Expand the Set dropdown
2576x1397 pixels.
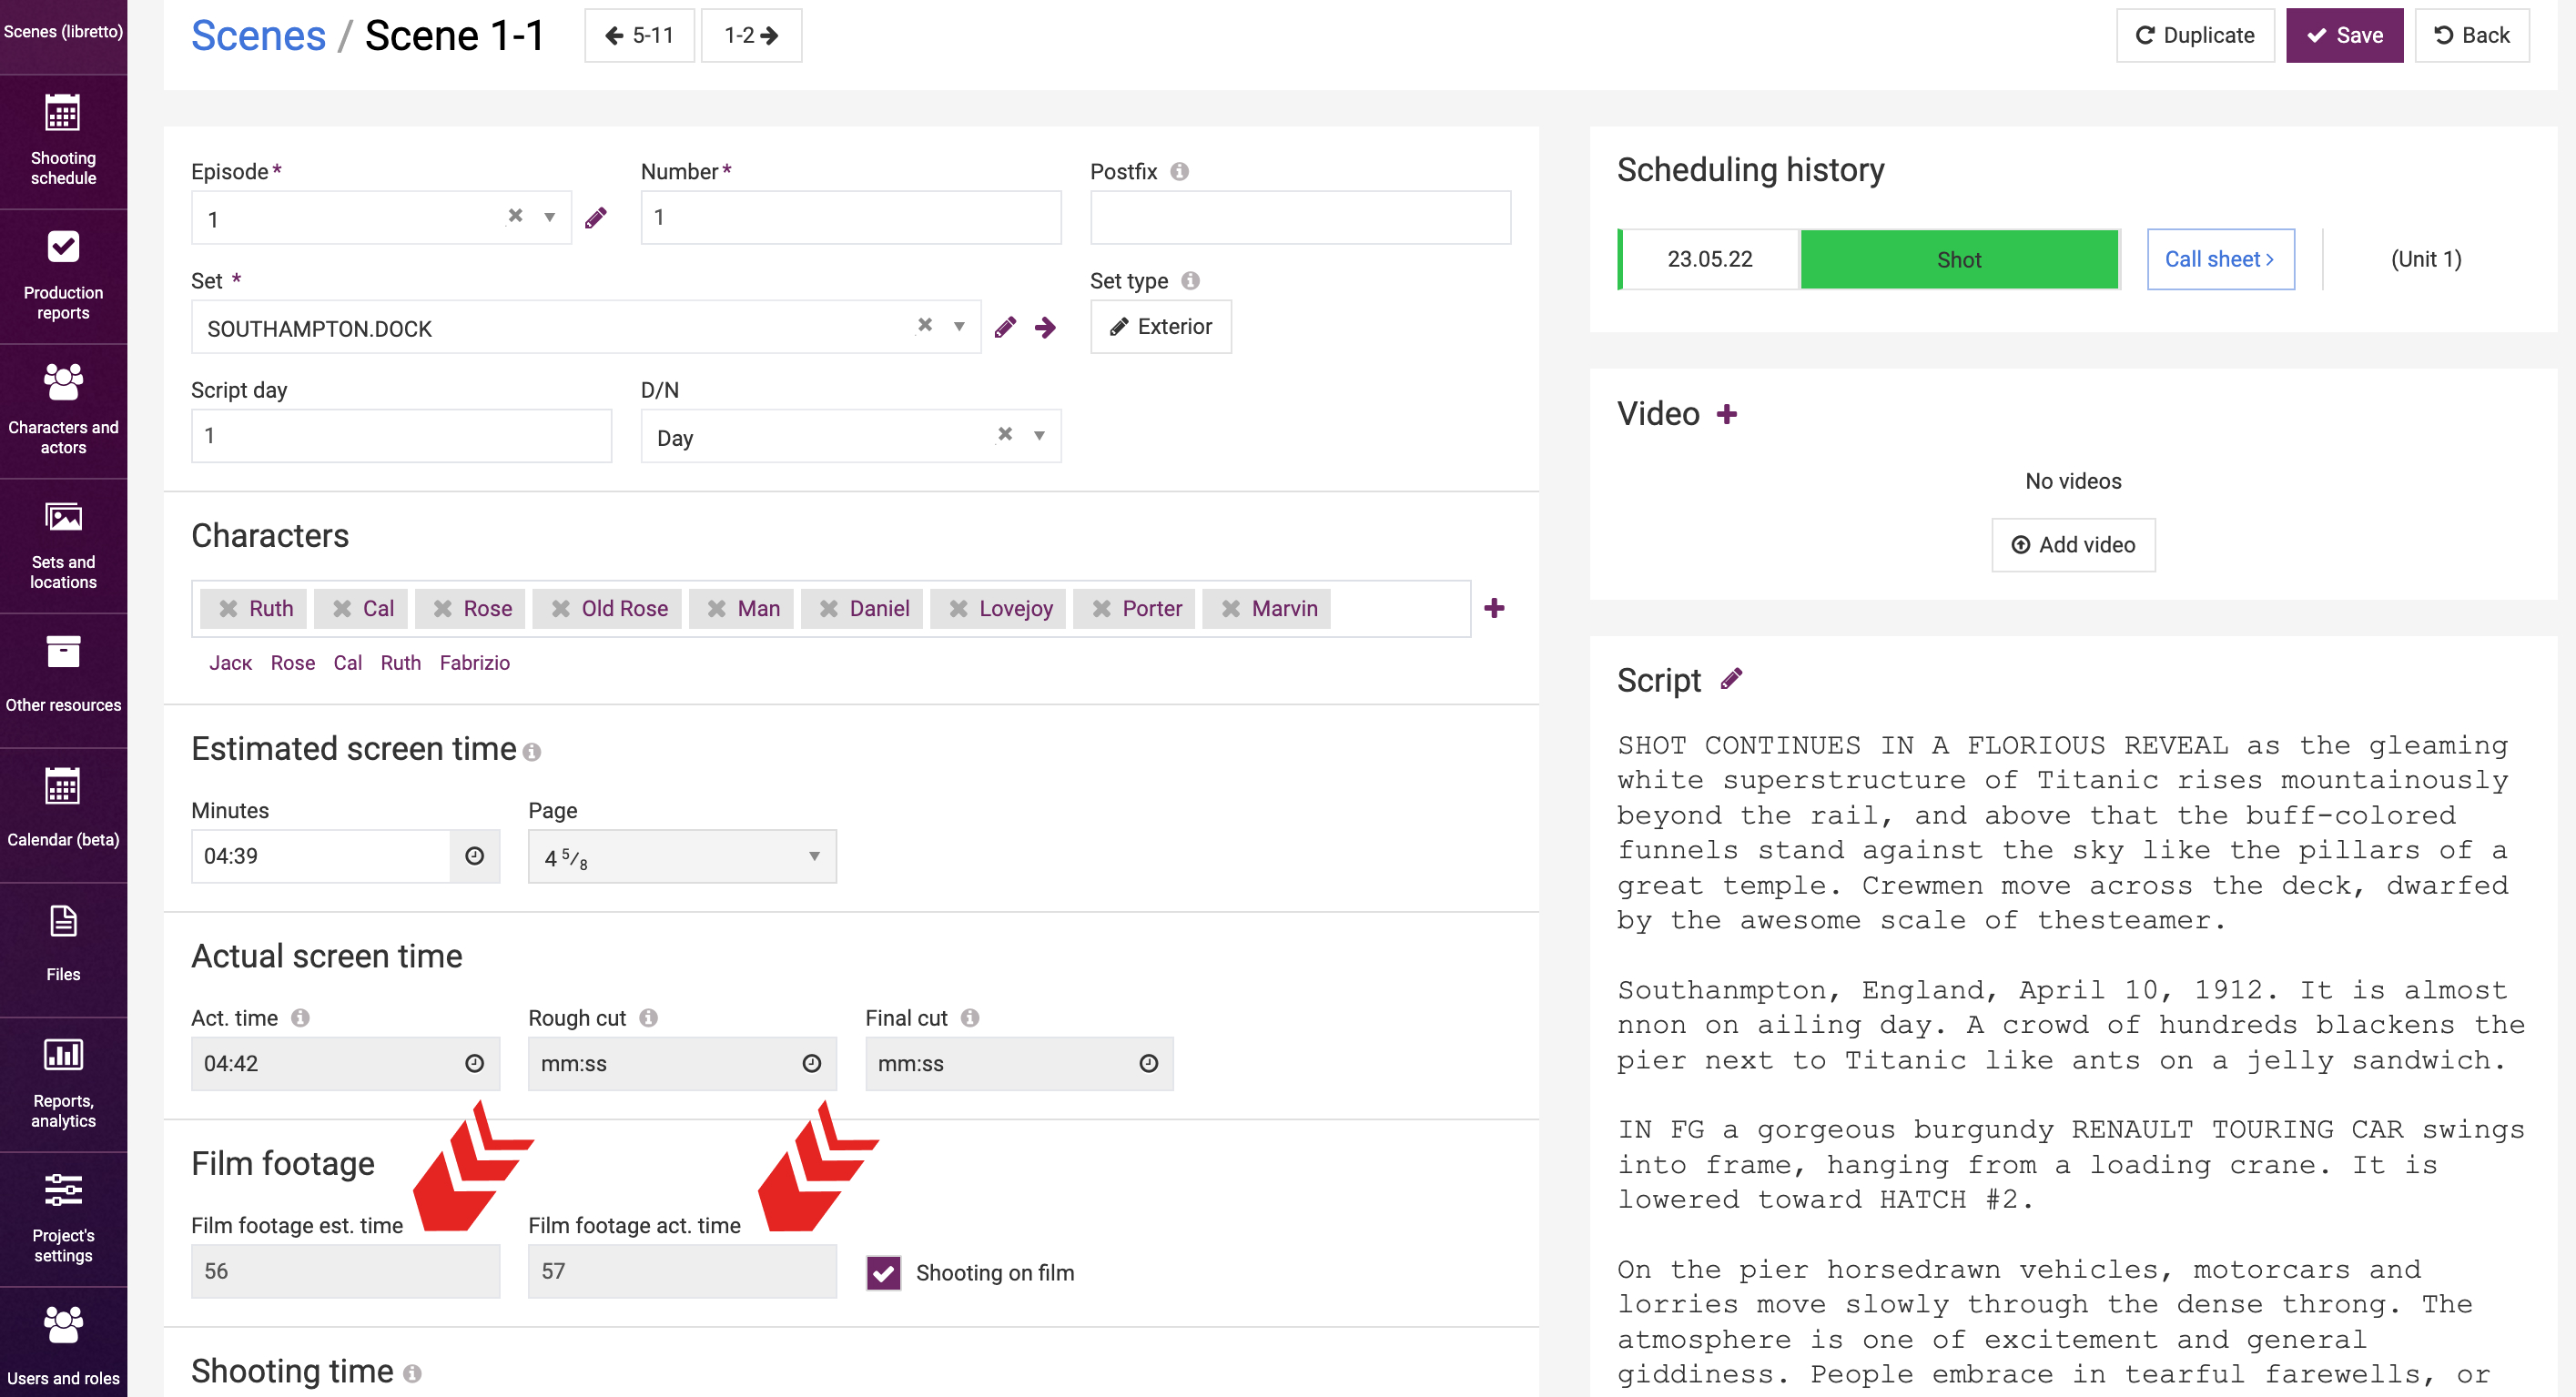pyautogui.click(x=959, y=326)
